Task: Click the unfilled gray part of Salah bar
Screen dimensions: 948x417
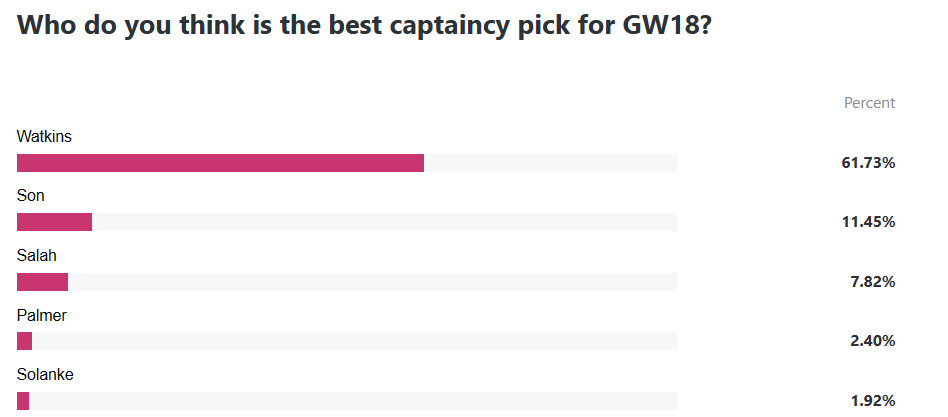Action: [x=372, y=282]
